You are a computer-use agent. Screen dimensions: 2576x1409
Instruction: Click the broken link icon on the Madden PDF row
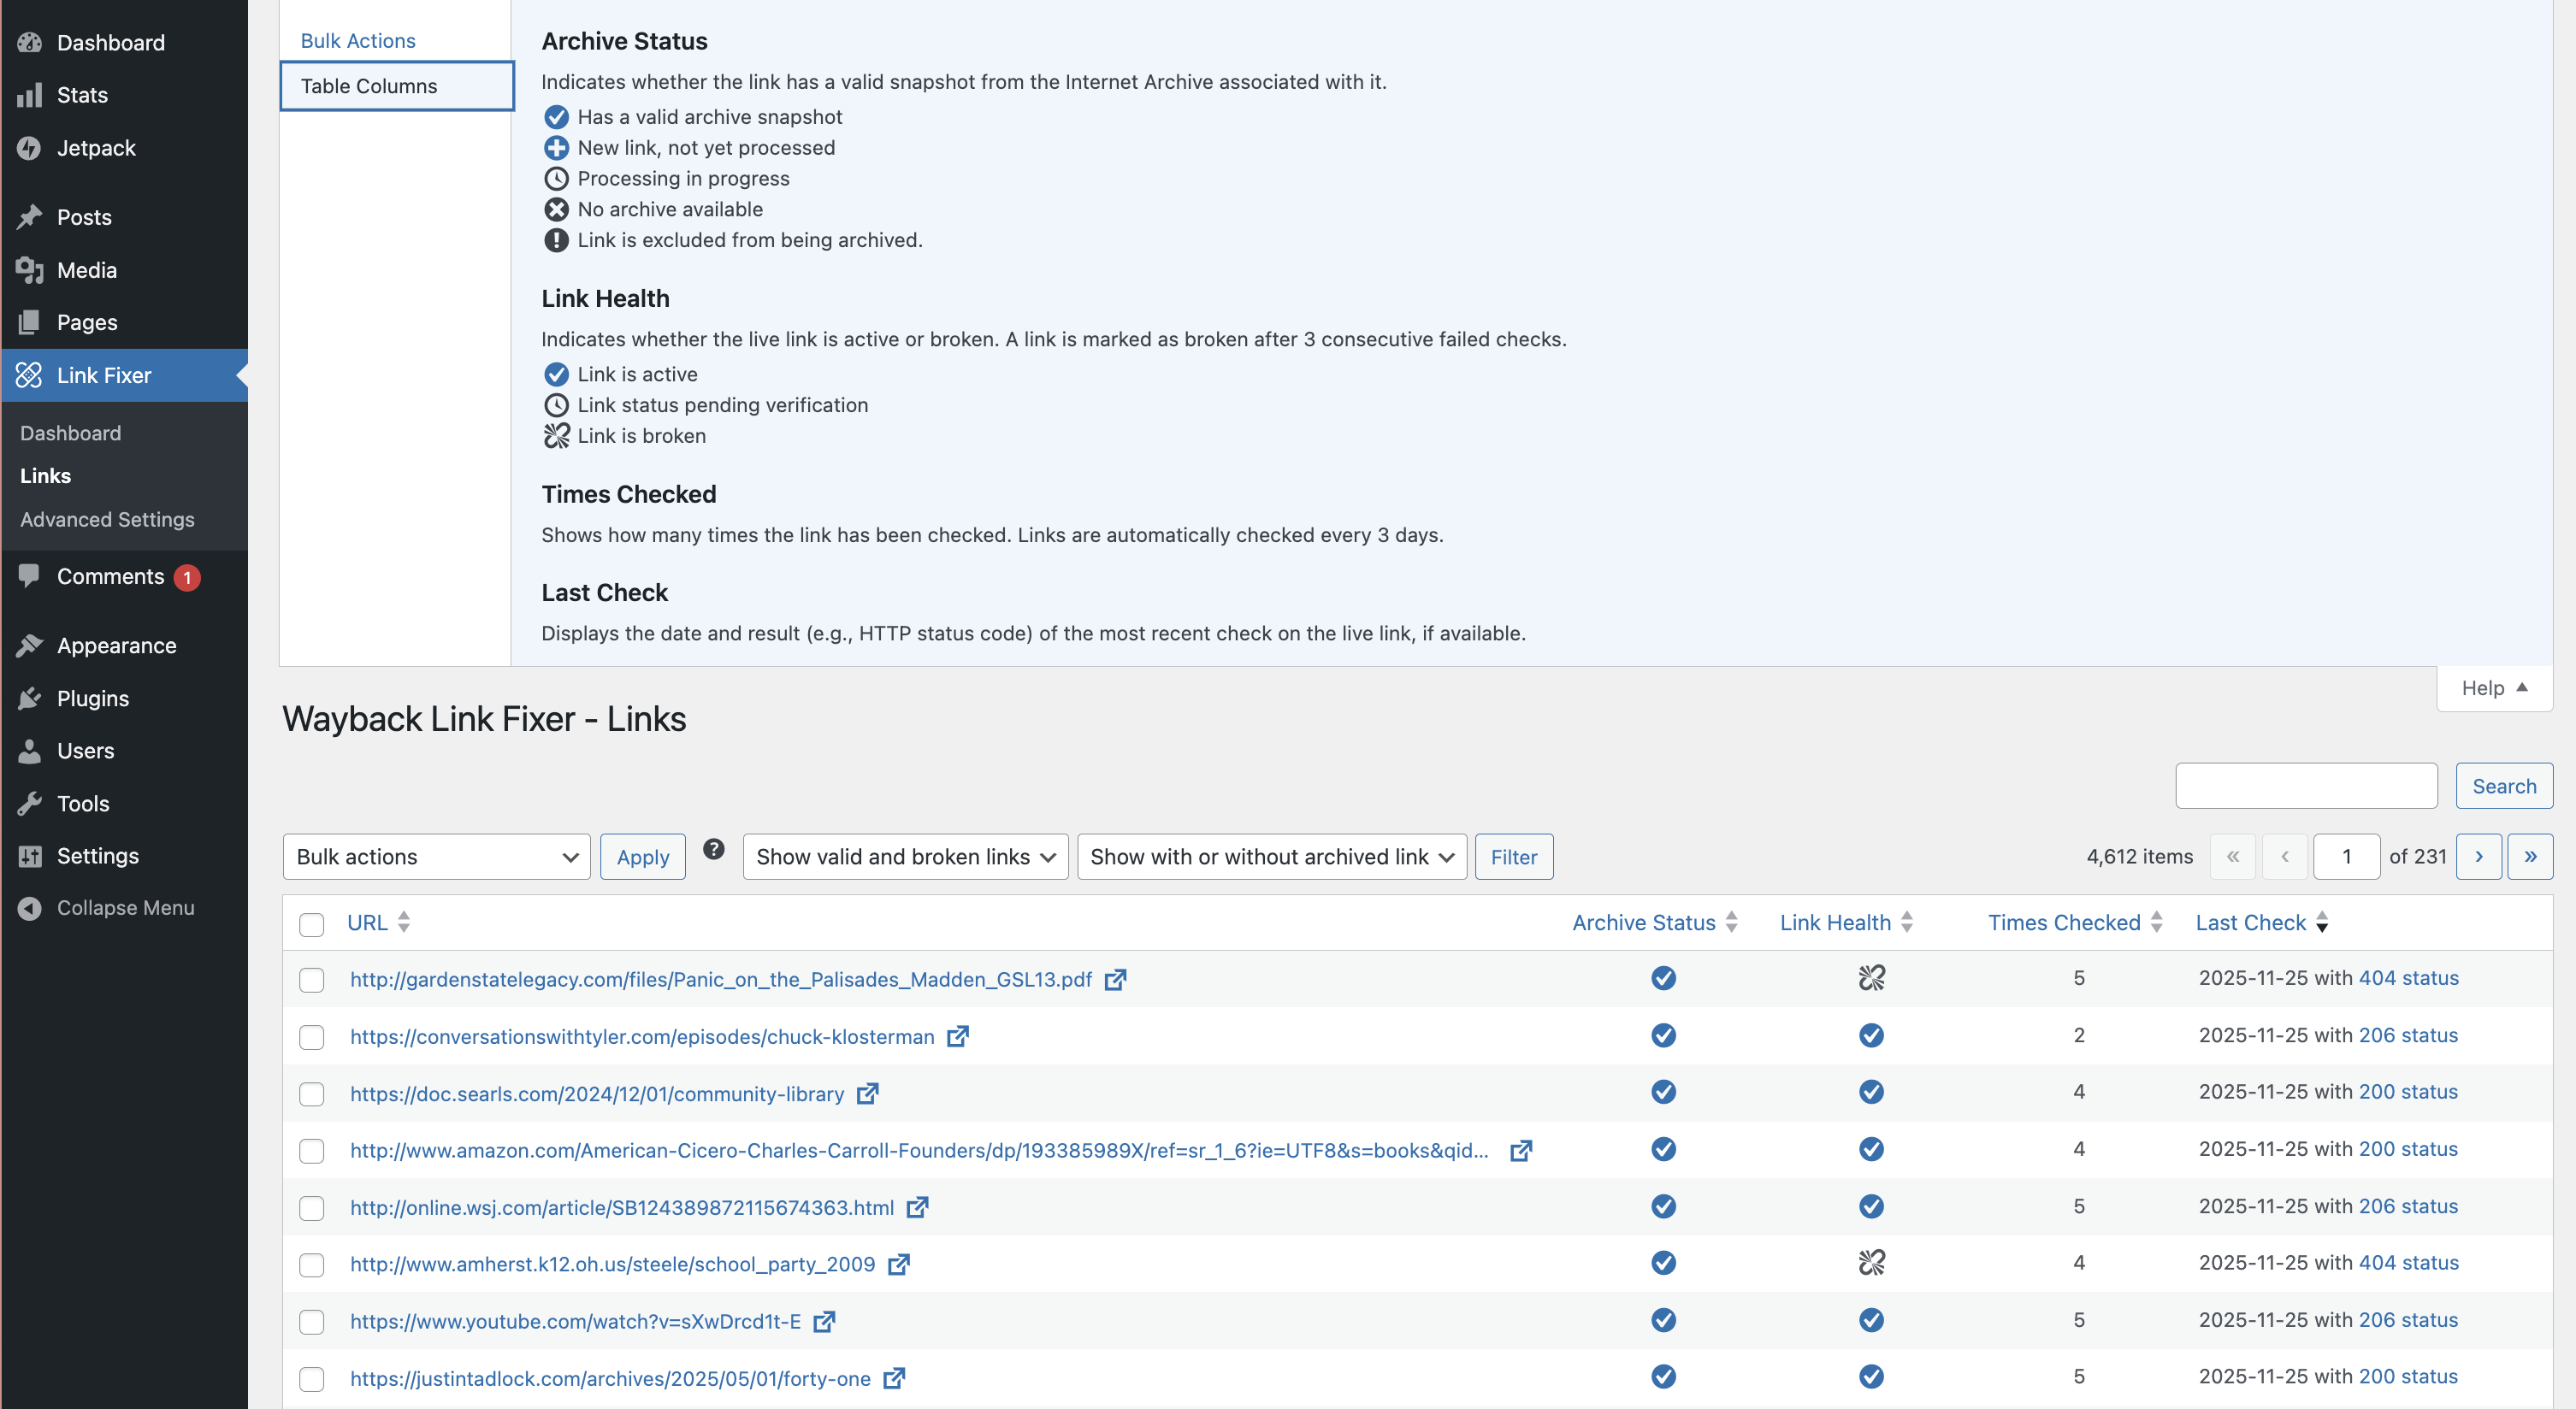pos(1871,979)
